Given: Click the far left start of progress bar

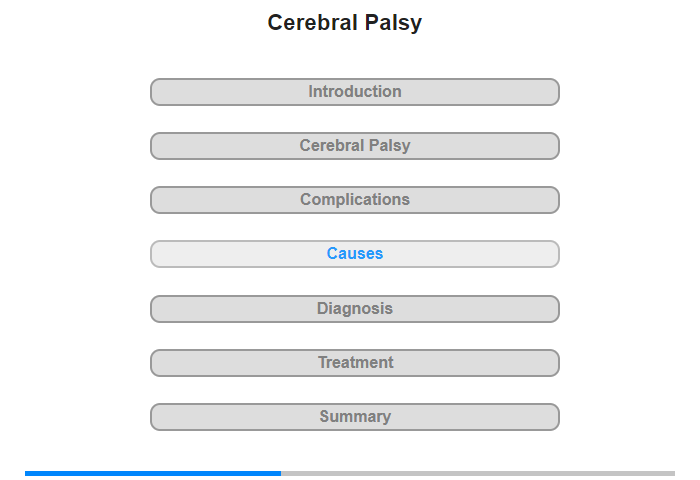Looking at the screenshot, I should click(28, 473).
